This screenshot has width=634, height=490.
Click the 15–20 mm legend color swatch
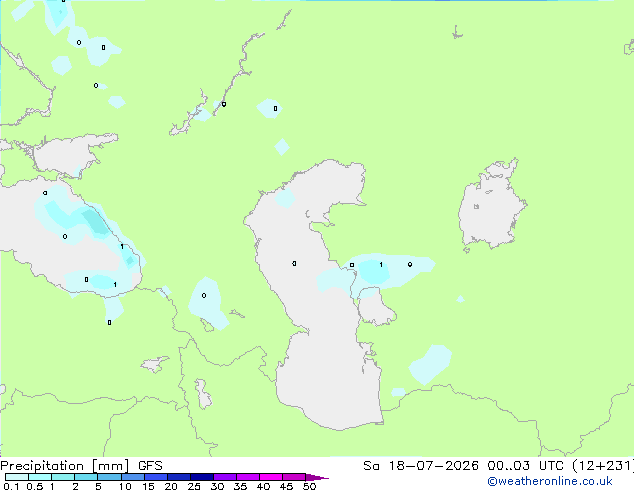[x=156, y=477]
